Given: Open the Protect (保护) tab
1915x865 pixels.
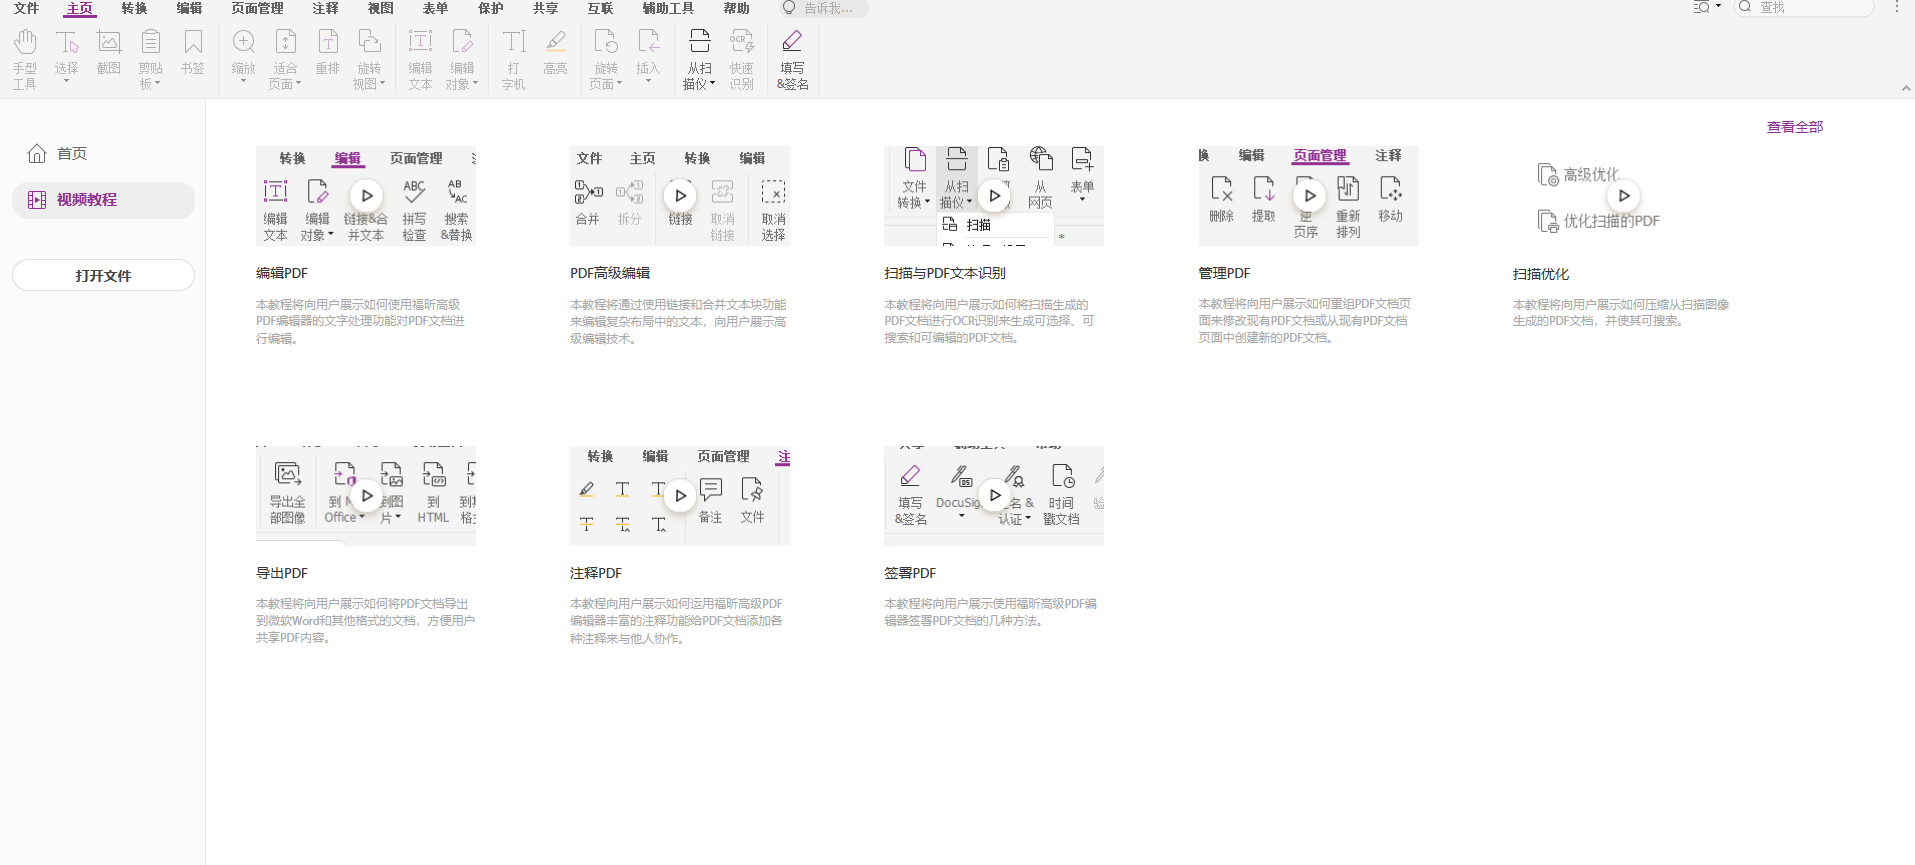Looking at the screenshot, I should coord(490,8).
